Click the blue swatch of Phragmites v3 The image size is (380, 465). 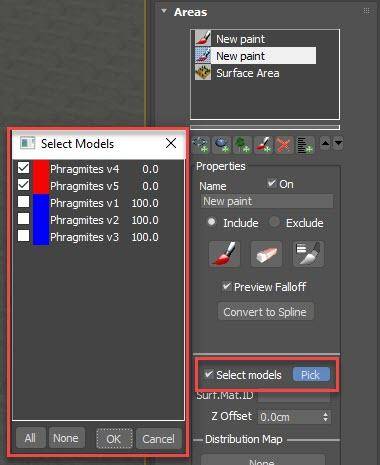click(41, 237)
